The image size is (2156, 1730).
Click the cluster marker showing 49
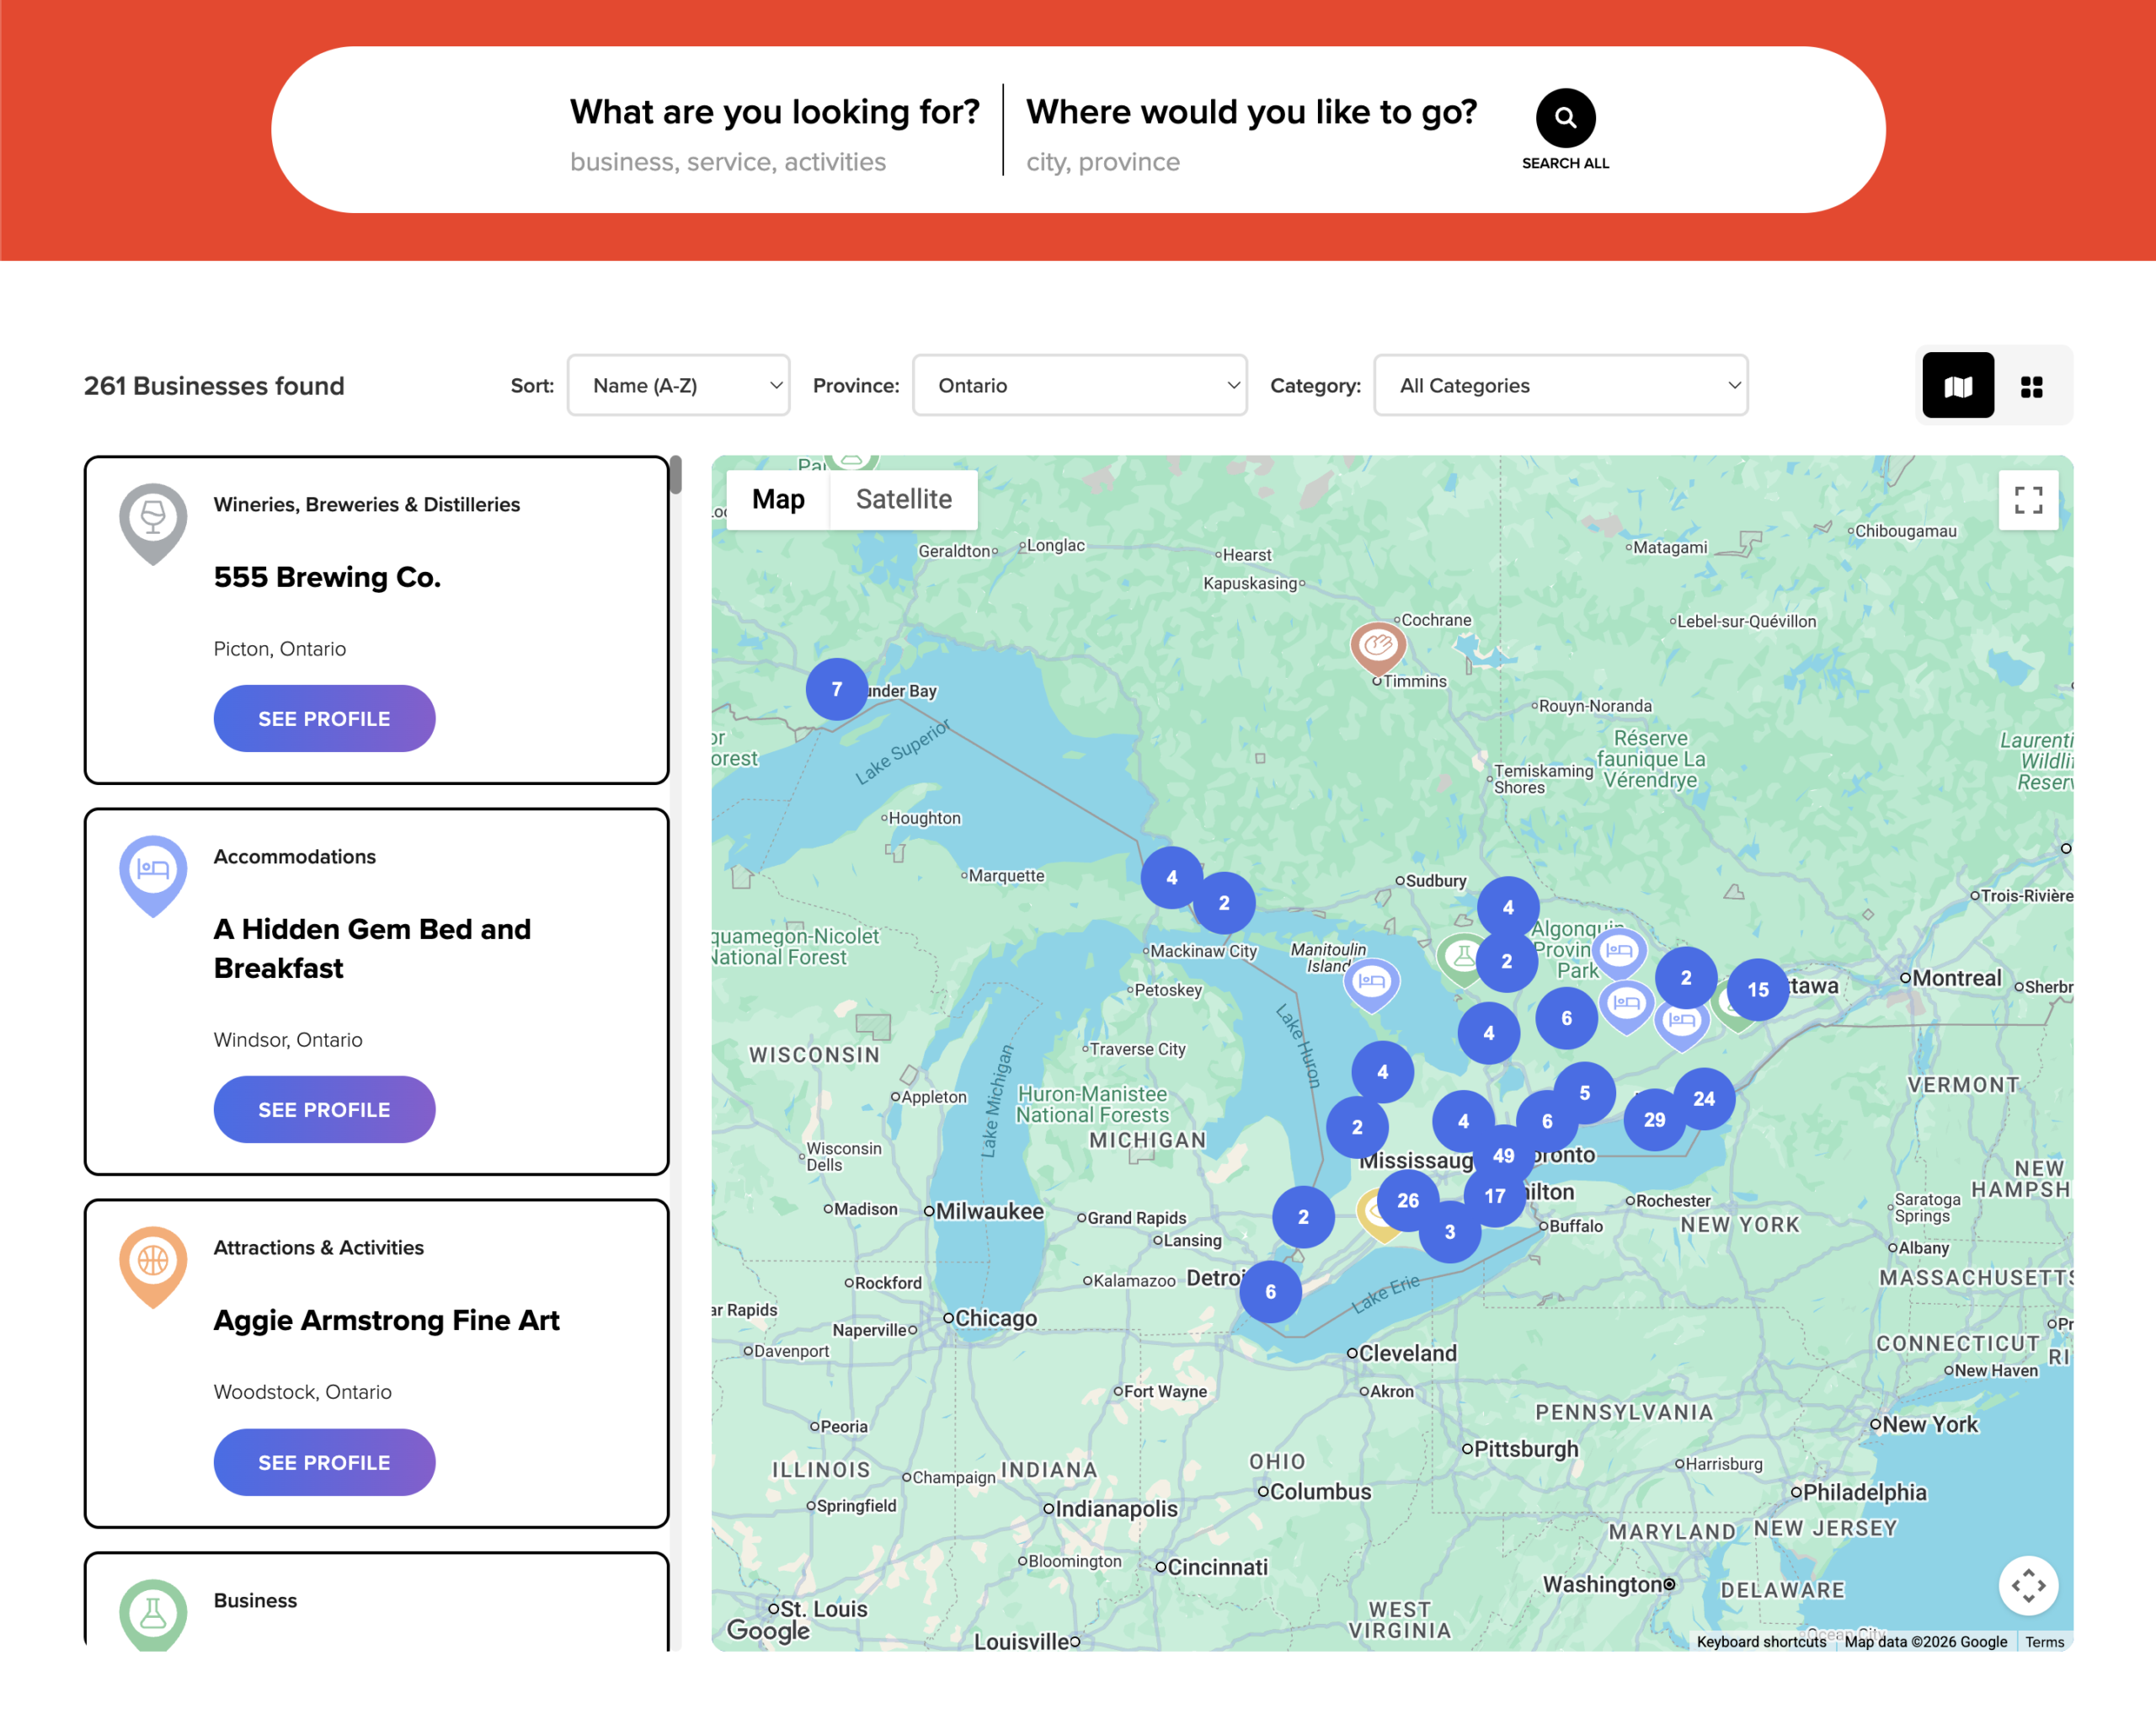click(x=1503, y=1155)
